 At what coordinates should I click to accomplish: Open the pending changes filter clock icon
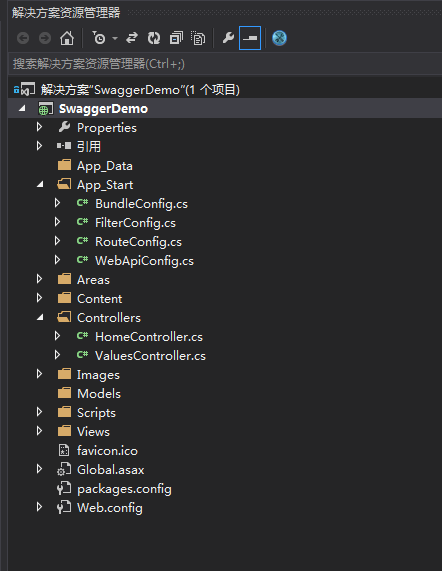coord(99,38)
